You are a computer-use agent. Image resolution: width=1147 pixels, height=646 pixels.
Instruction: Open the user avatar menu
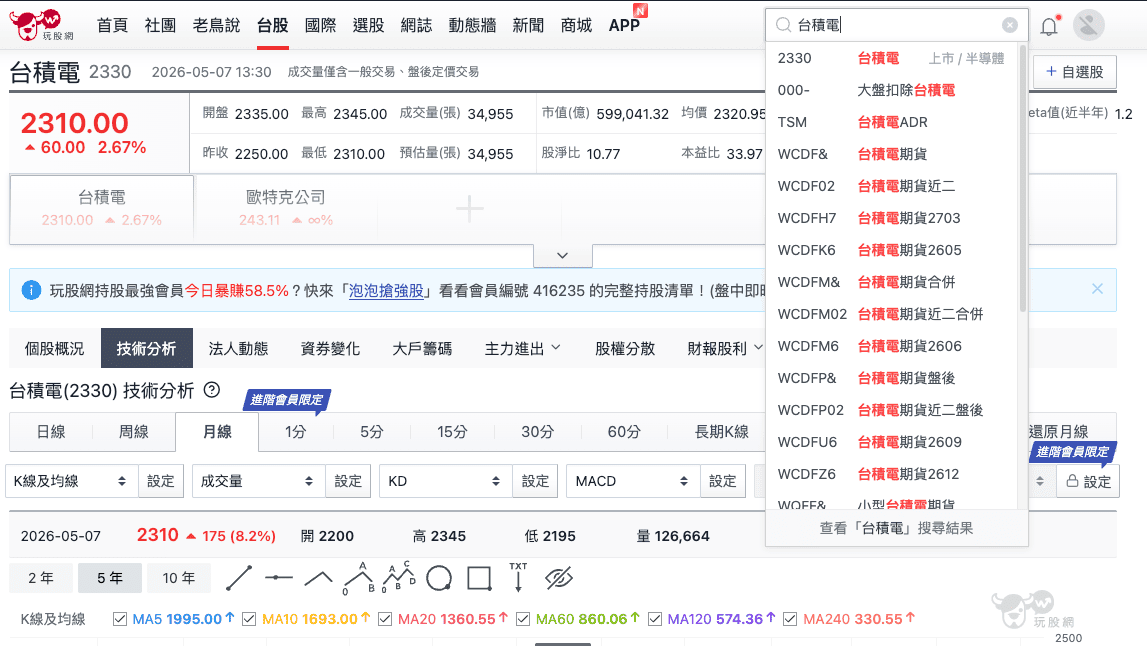click(x=1088, y=25)
